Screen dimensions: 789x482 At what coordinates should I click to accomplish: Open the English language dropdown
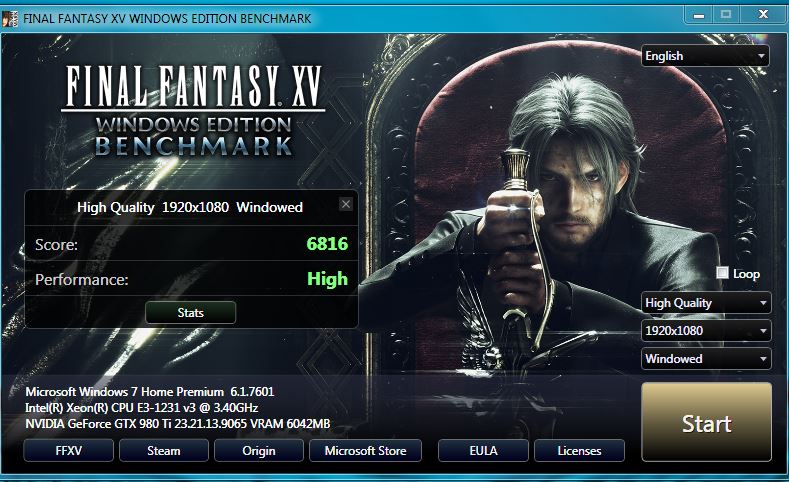point(705,55)
